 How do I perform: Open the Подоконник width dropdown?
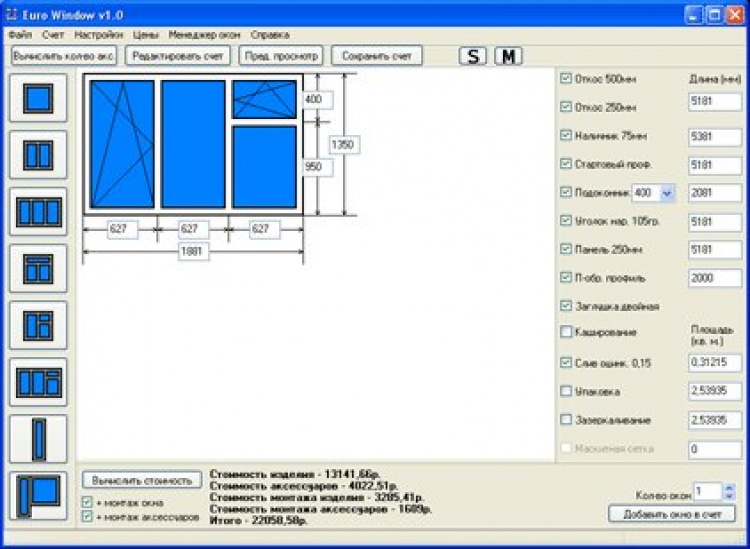(x=667, y=193)
